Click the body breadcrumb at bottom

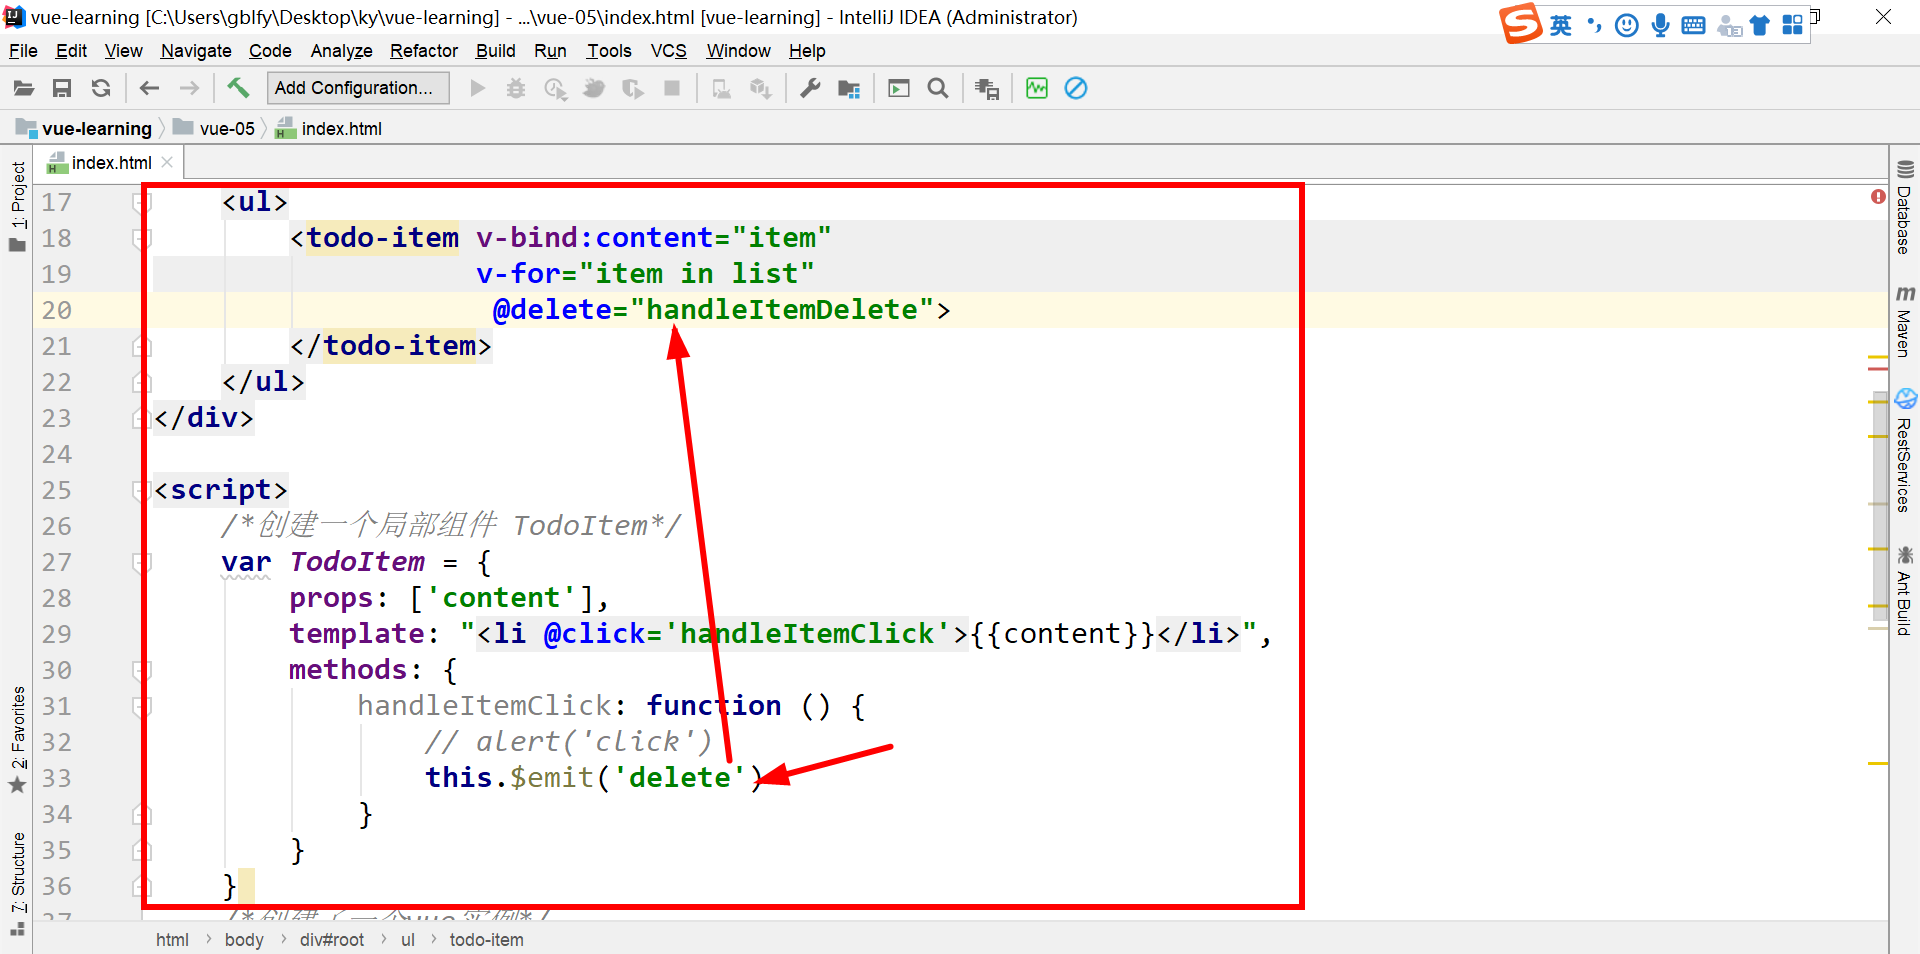pyautogui.click(x=244, y=940)
